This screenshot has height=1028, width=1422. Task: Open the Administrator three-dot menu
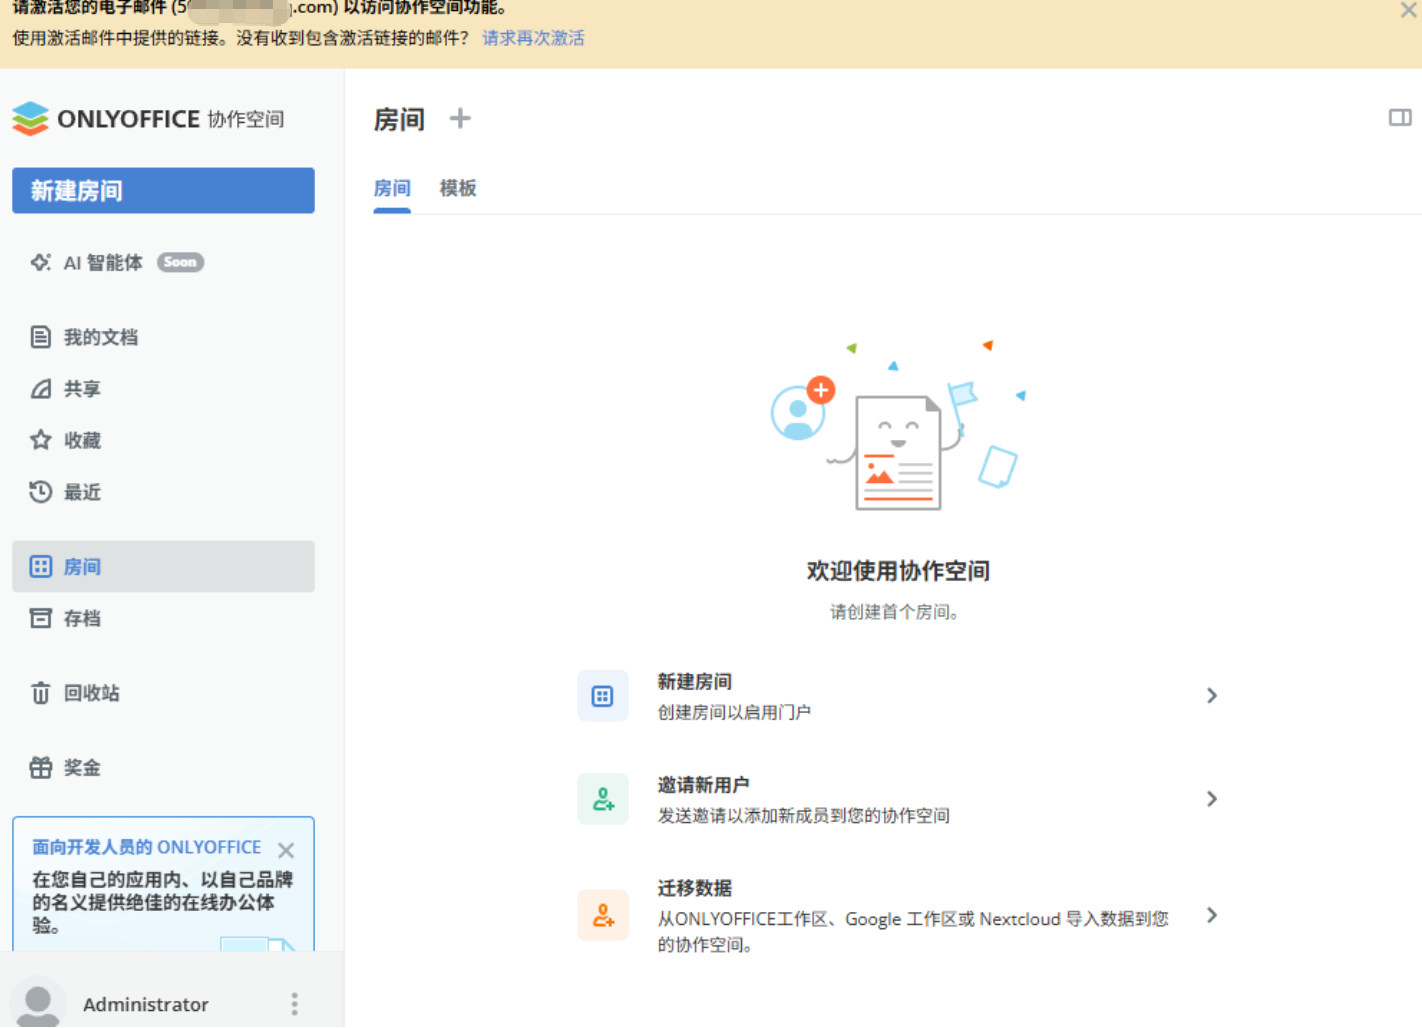point(294,1004)
